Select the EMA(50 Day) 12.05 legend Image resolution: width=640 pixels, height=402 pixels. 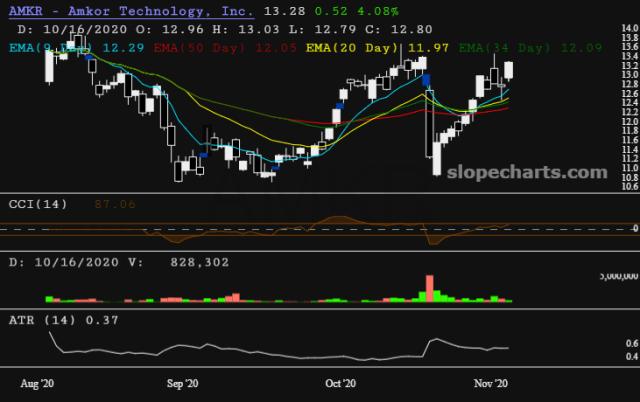click(225, 48)
